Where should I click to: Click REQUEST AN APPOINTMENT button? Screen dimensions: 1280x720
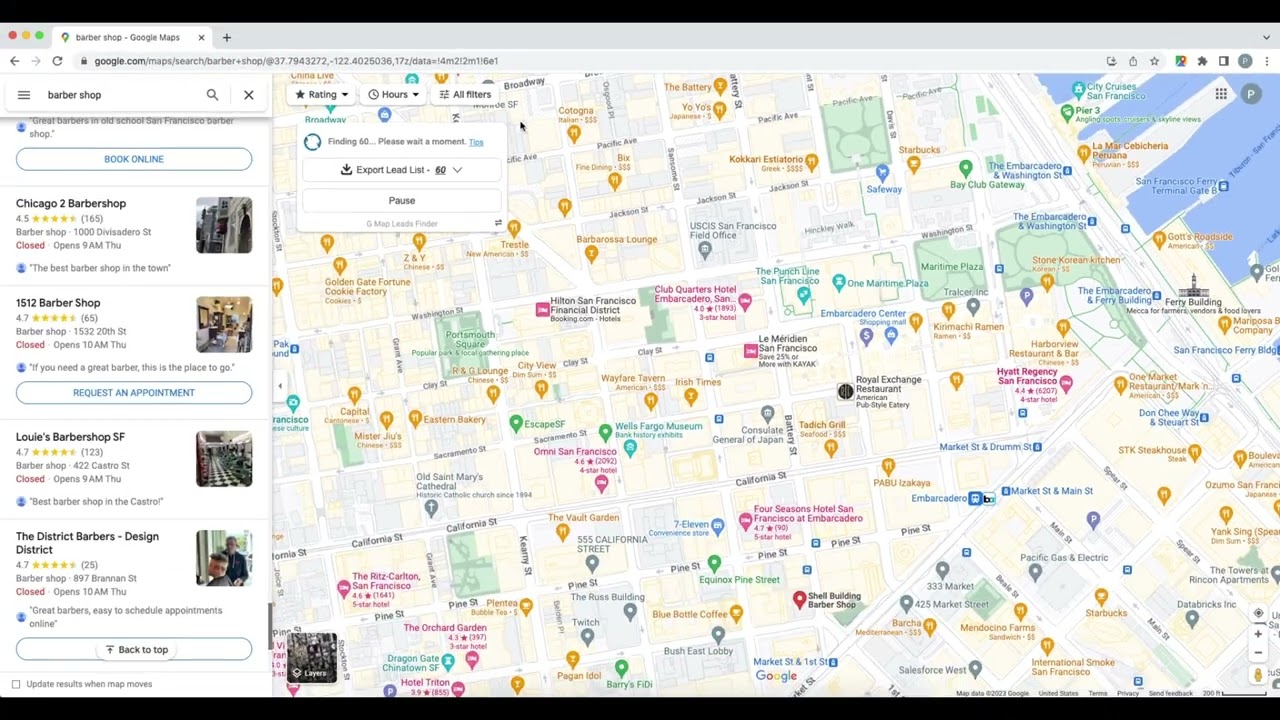pyautogui.click(x=134, y=393)
